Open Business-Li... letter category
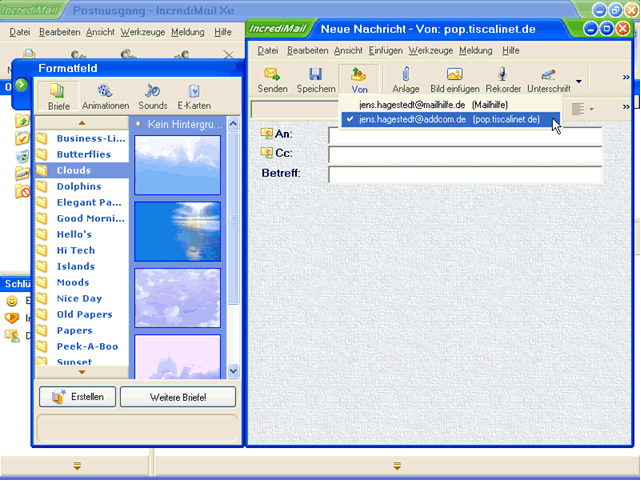The width and height of the screenshot is (641, 481). point(82,139)
